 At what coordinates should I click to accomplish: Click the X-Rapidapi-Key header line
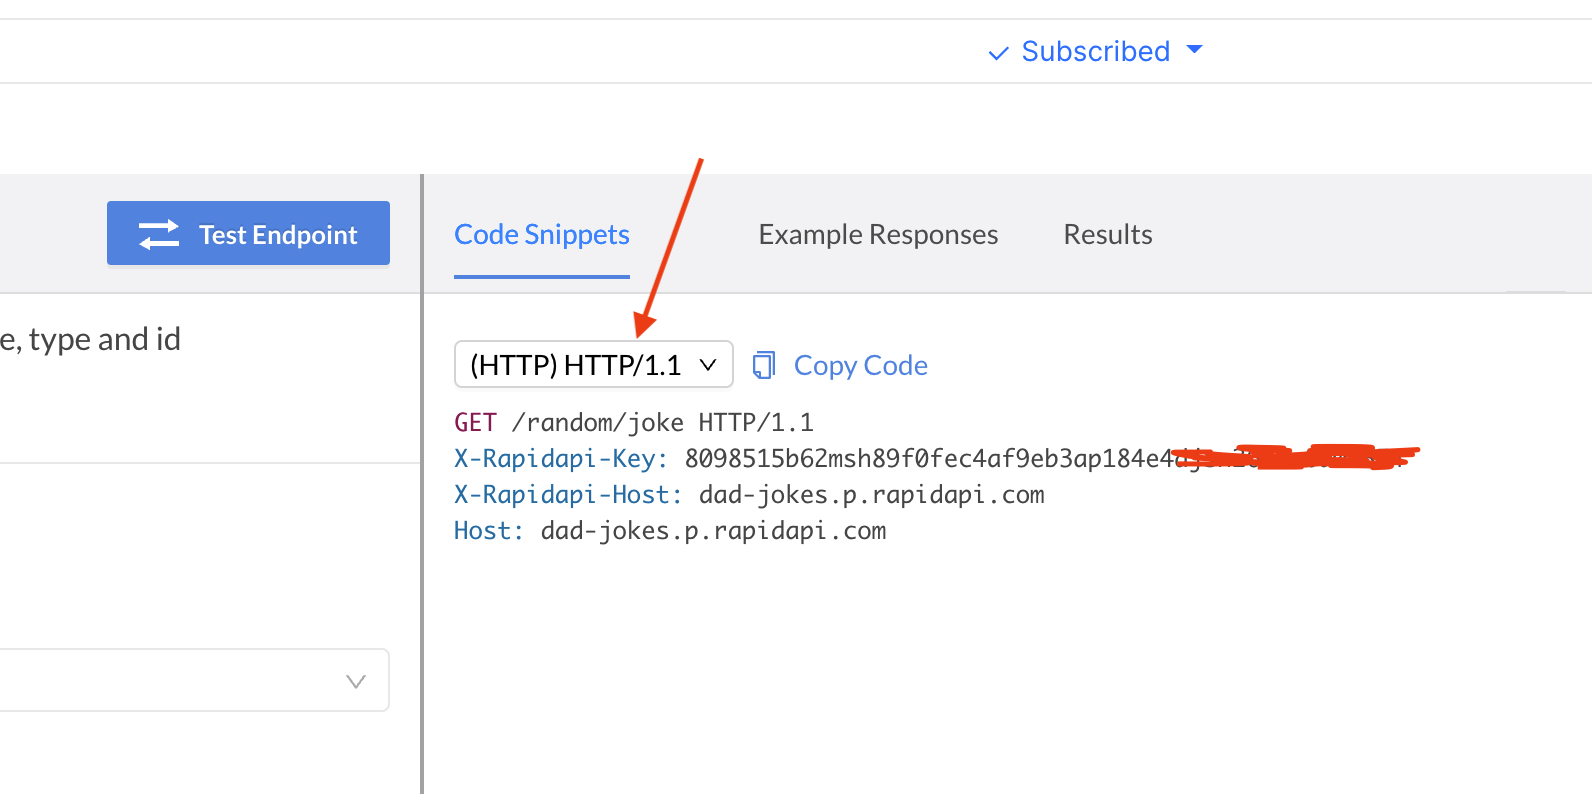(x=936, y=458)
